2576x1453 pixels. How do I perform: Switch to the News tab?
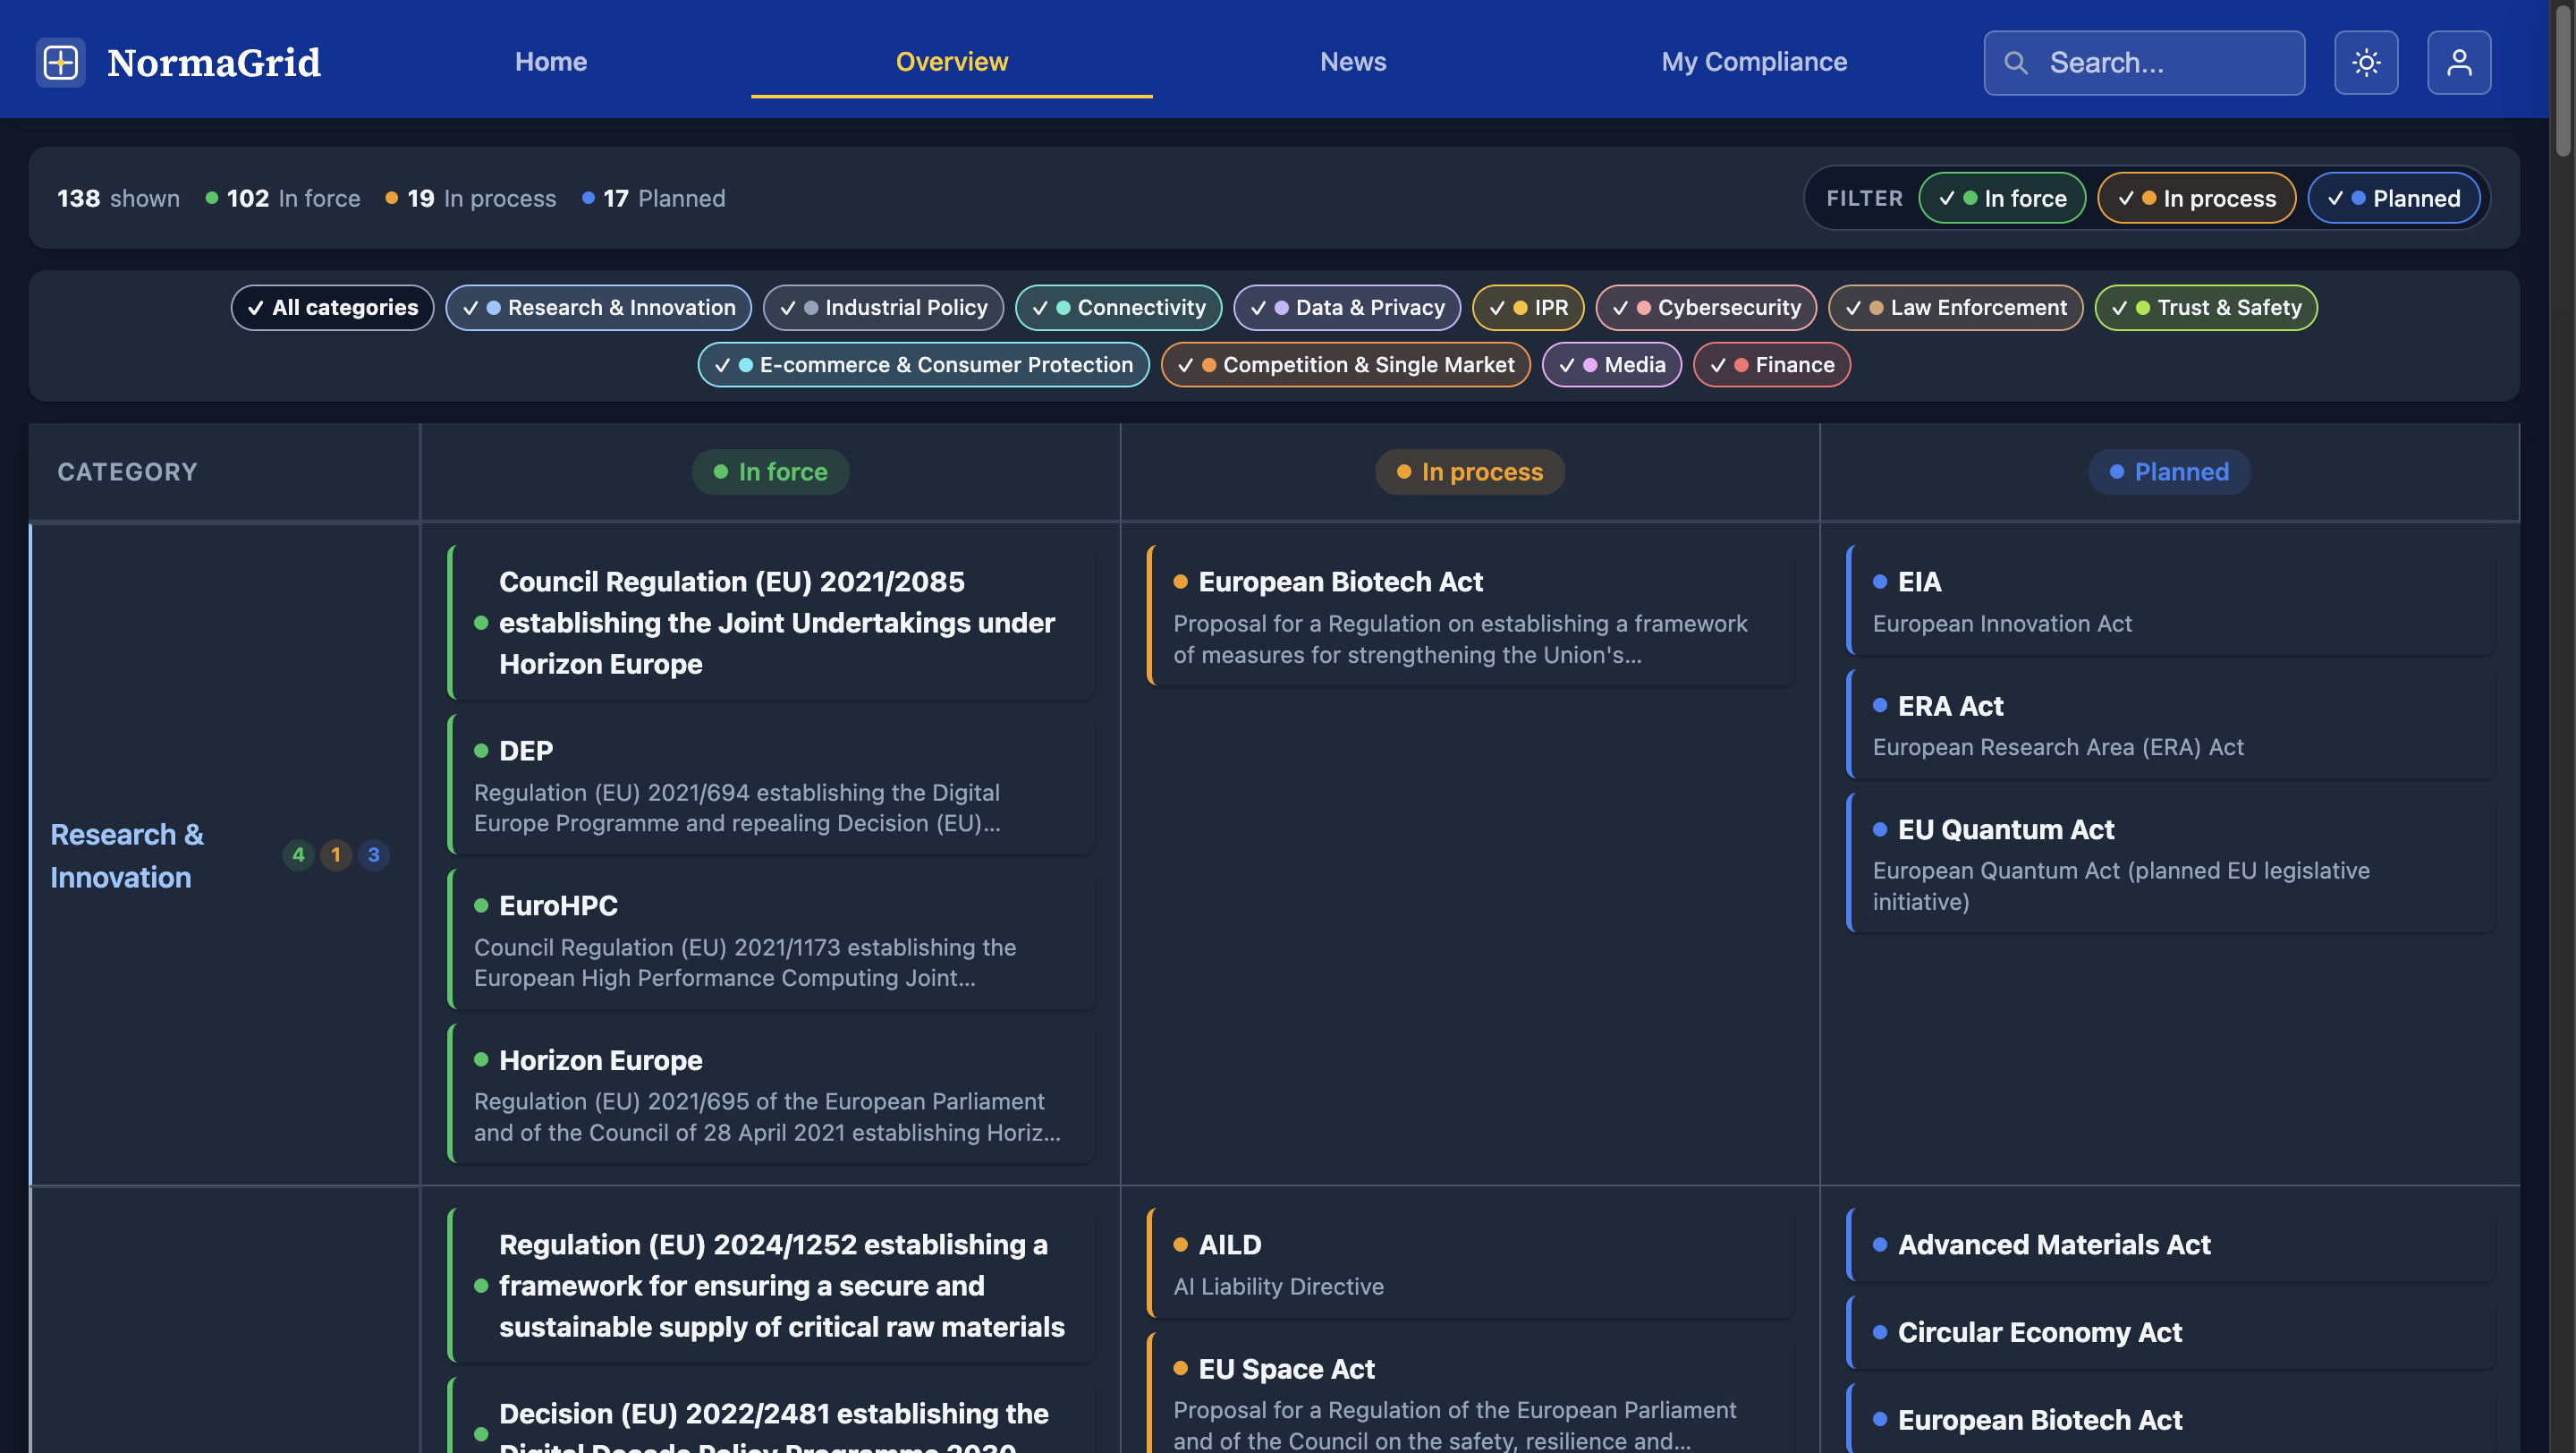pos(1352,62)
